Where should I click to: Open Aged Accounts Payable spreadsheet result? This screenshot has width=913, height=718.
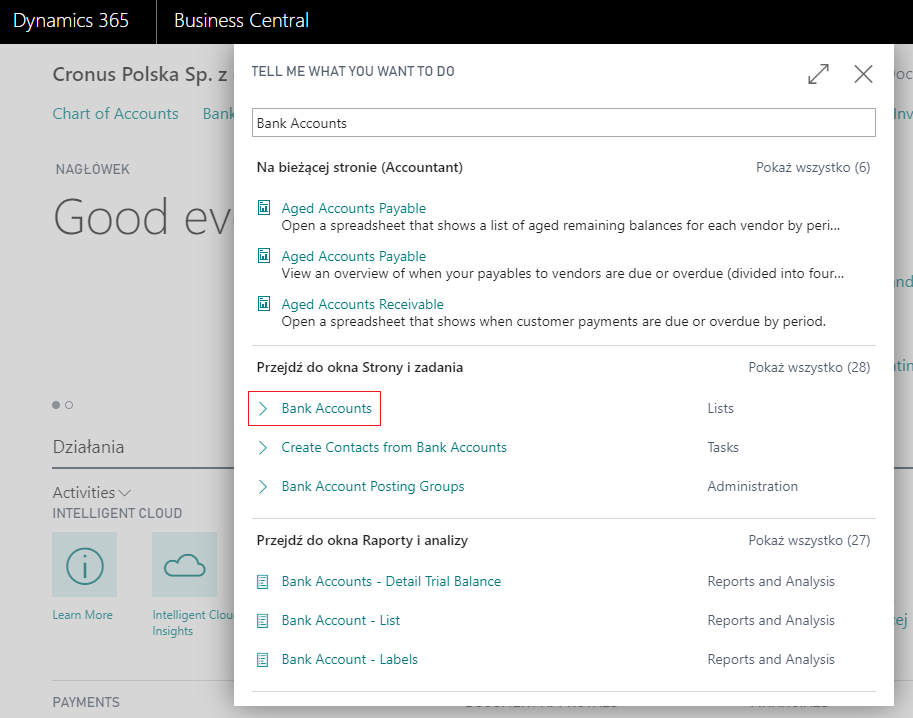pos(353,208)
